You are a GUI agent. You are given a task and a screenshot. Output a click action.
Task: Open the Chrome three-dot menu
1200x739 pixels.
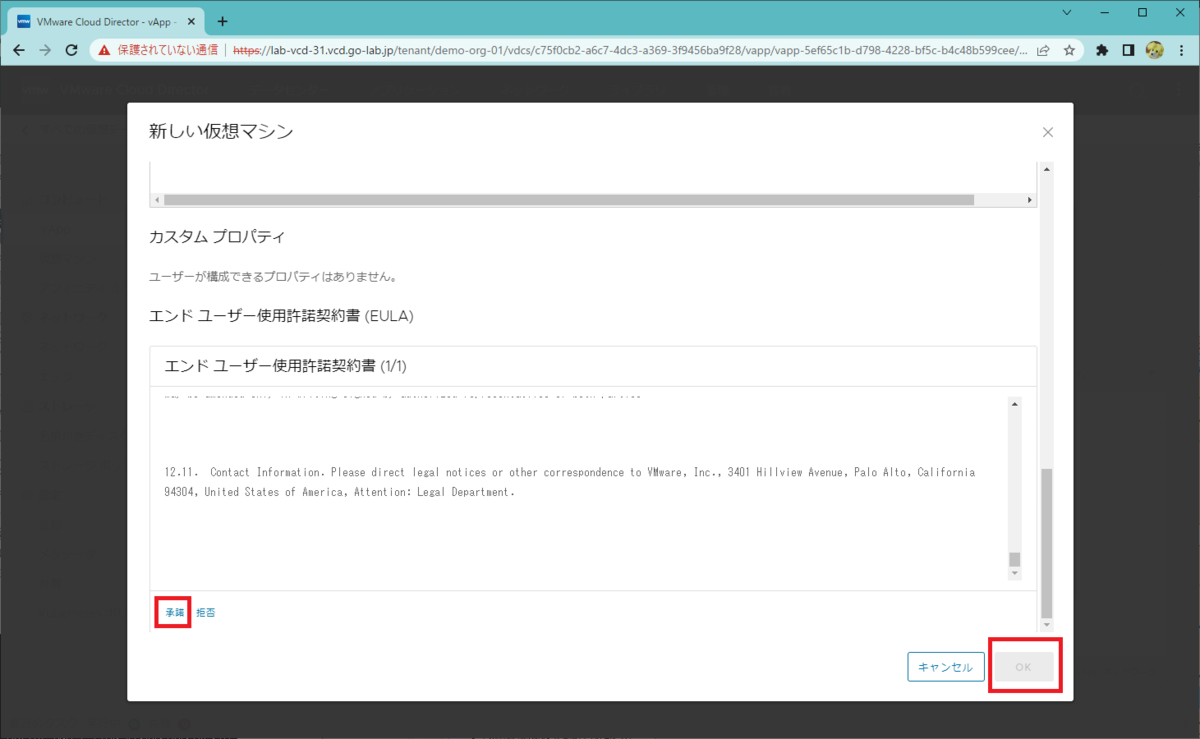coord(1181,49)
